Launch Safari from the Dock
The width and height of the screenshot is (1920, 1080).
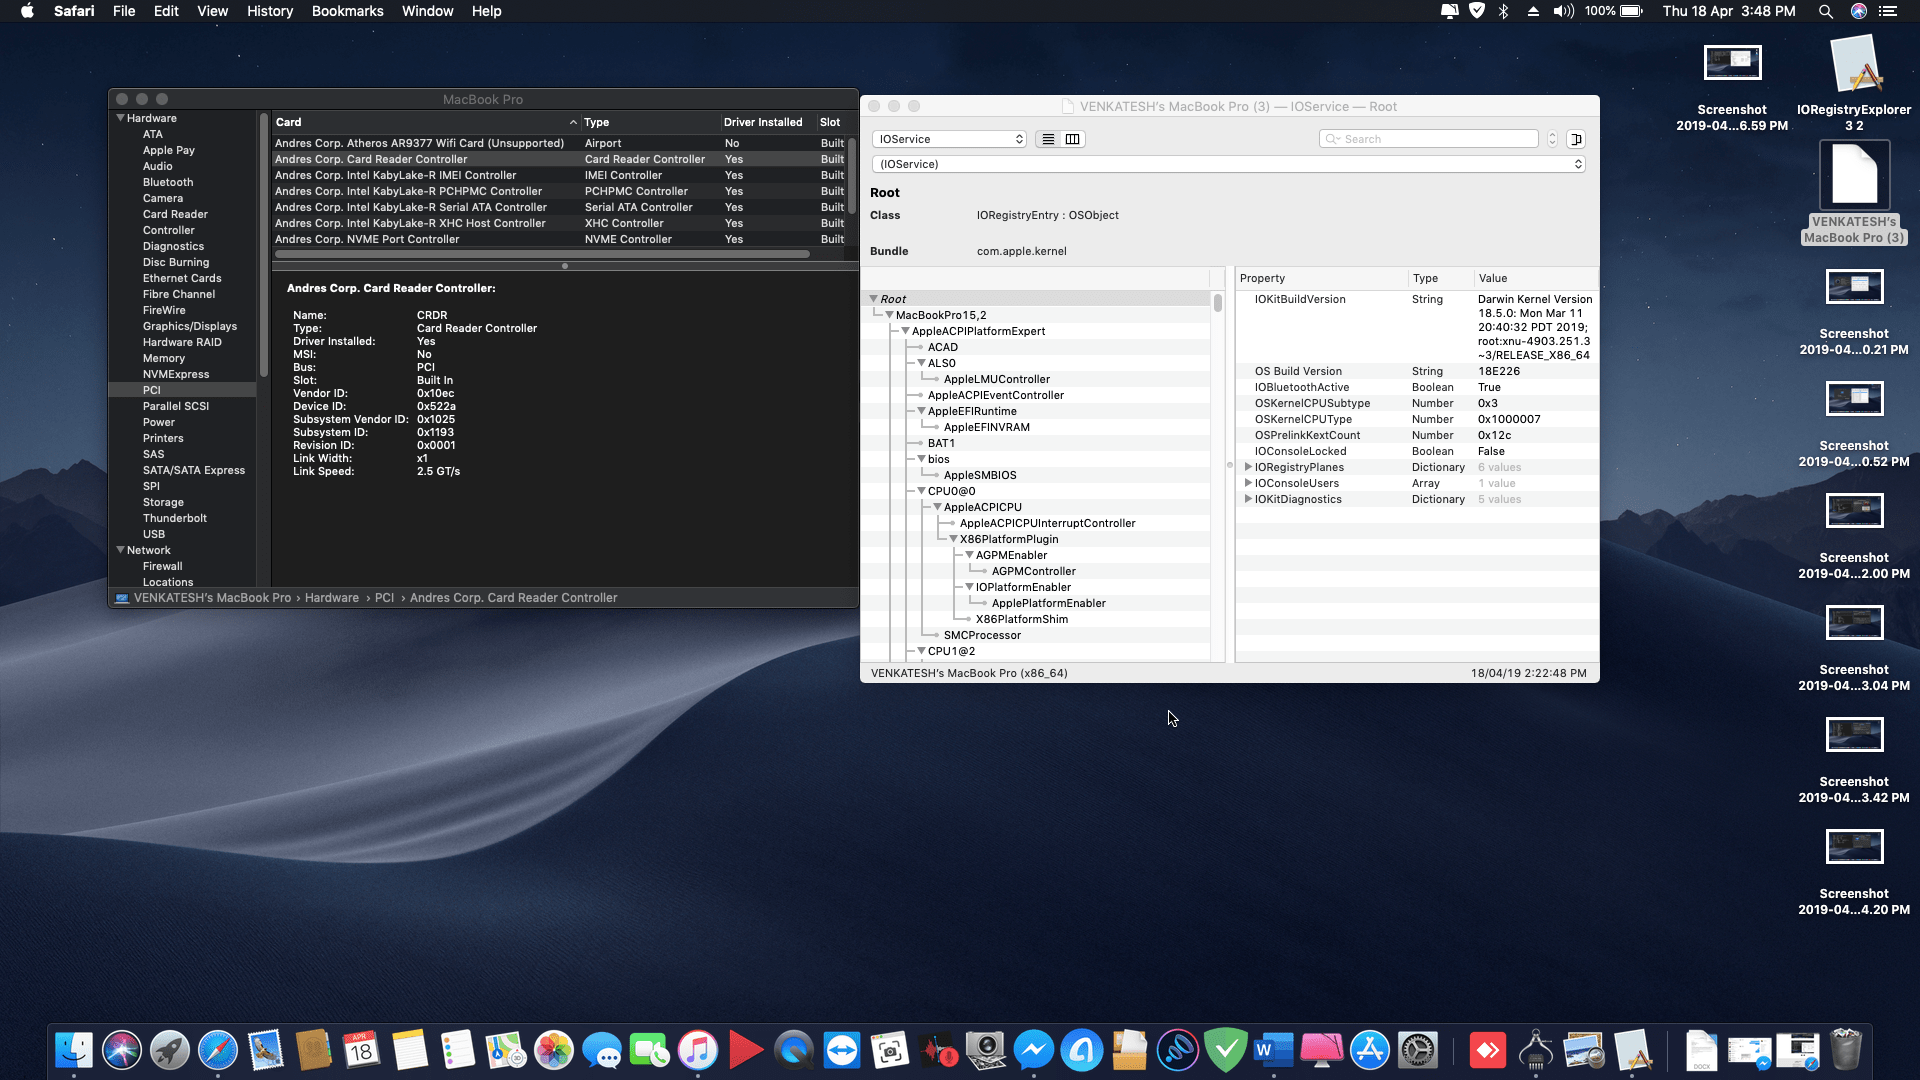click(220, 1050)
